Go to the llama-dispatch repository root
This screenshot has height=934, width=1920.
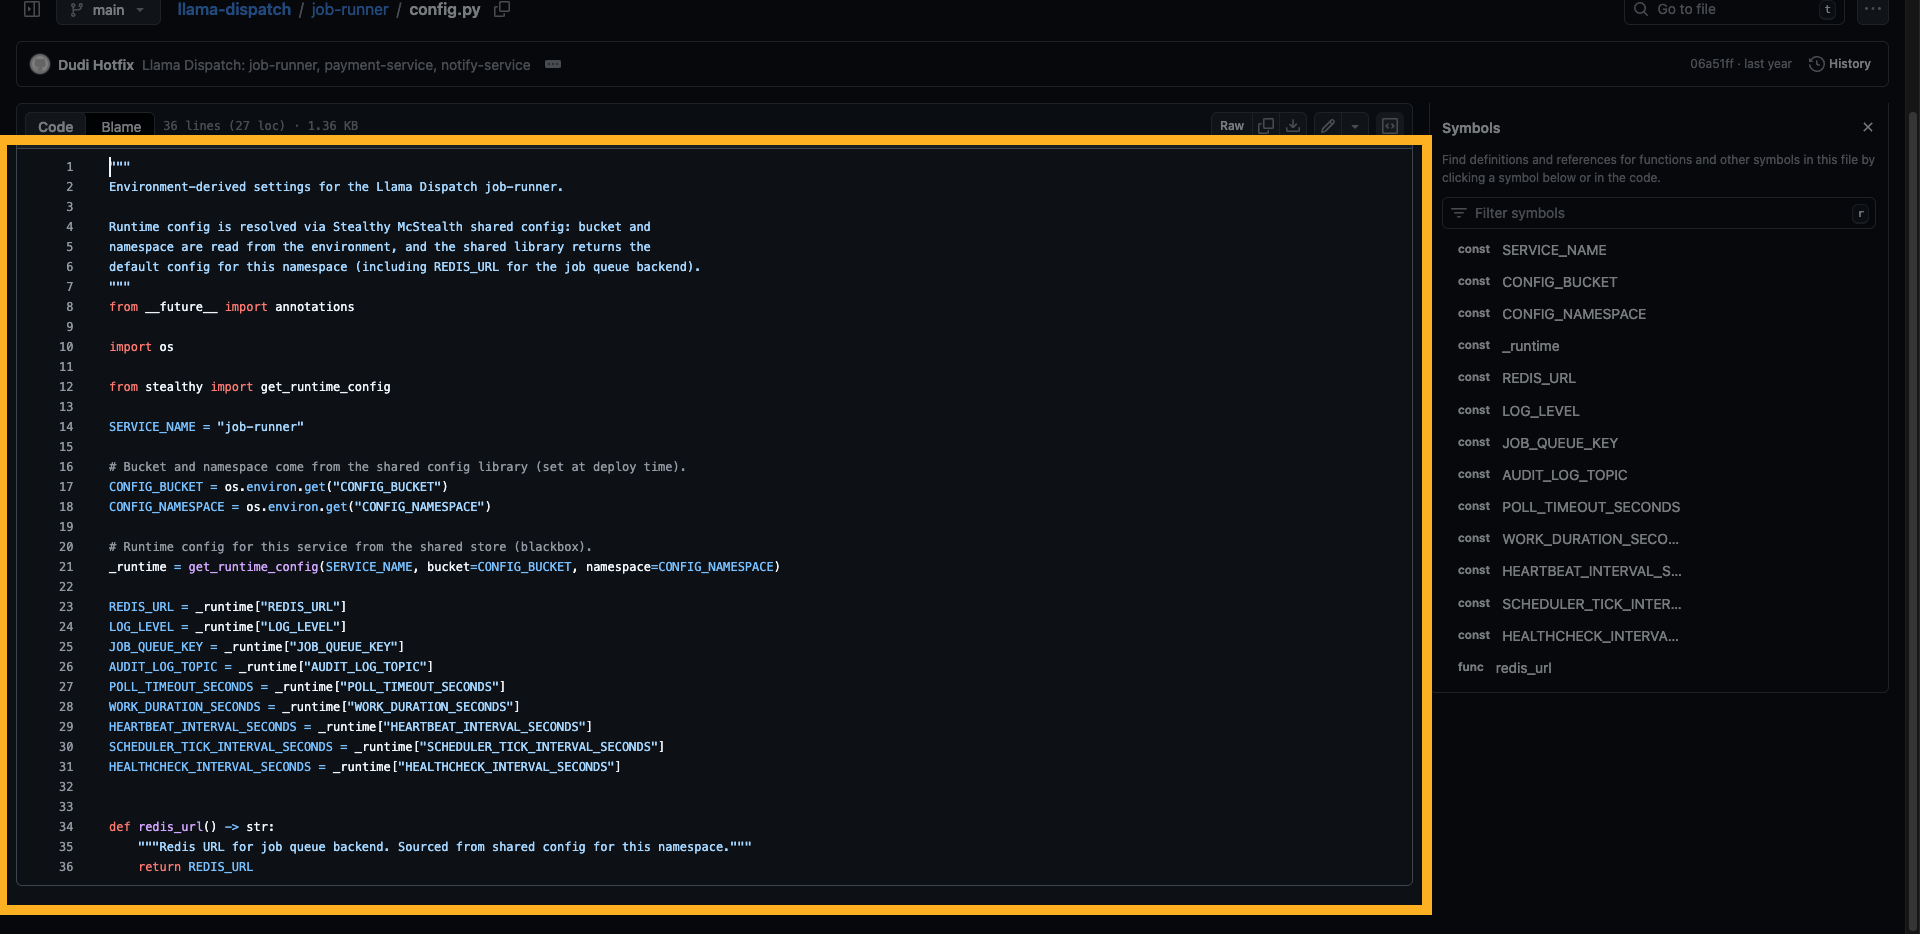pyautogui.click(x=234, y=10)
